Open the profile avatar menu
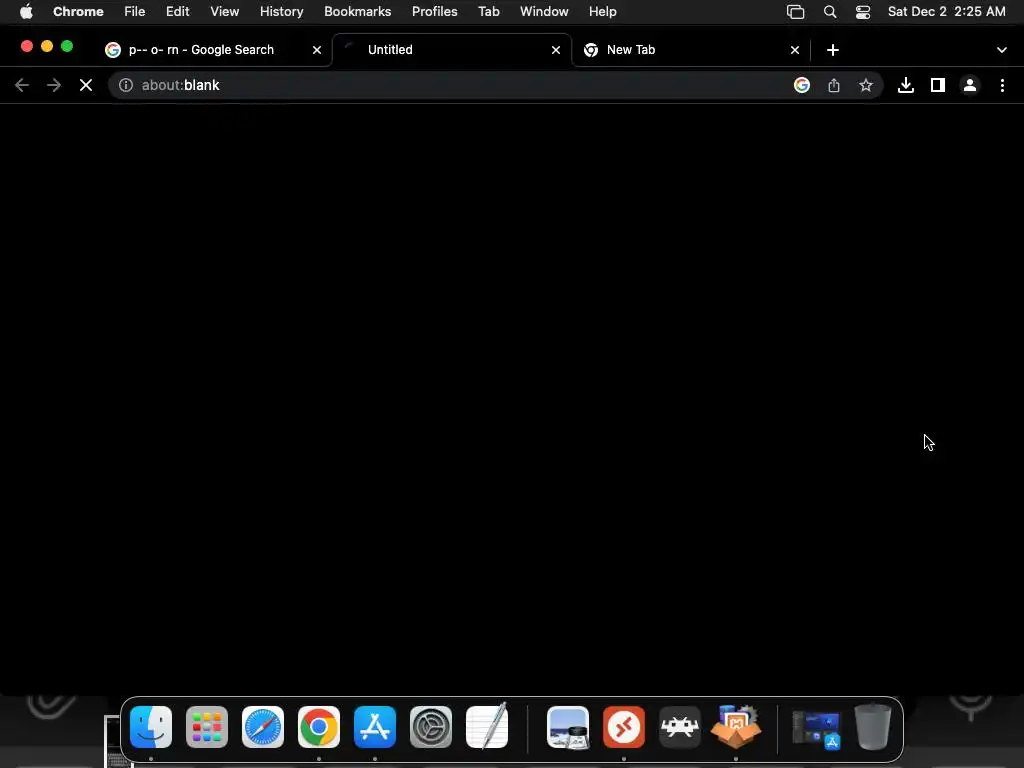Image resolution: width=1024 pixels, height=768 pixels. 970,86
